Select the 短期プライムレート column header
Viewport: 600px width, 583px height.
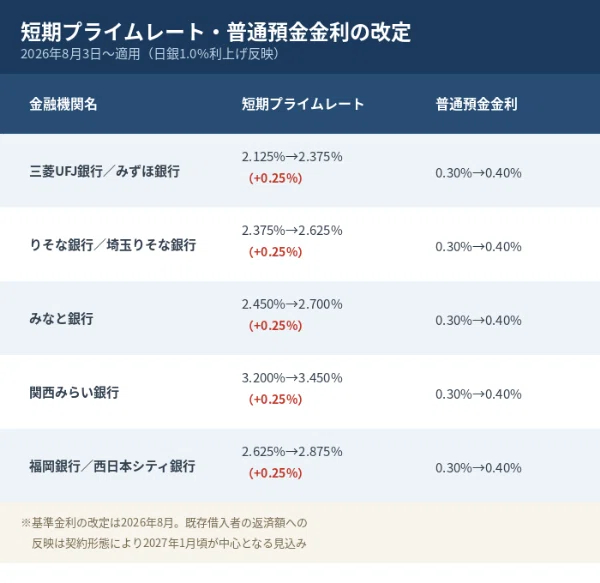[303, 104]
